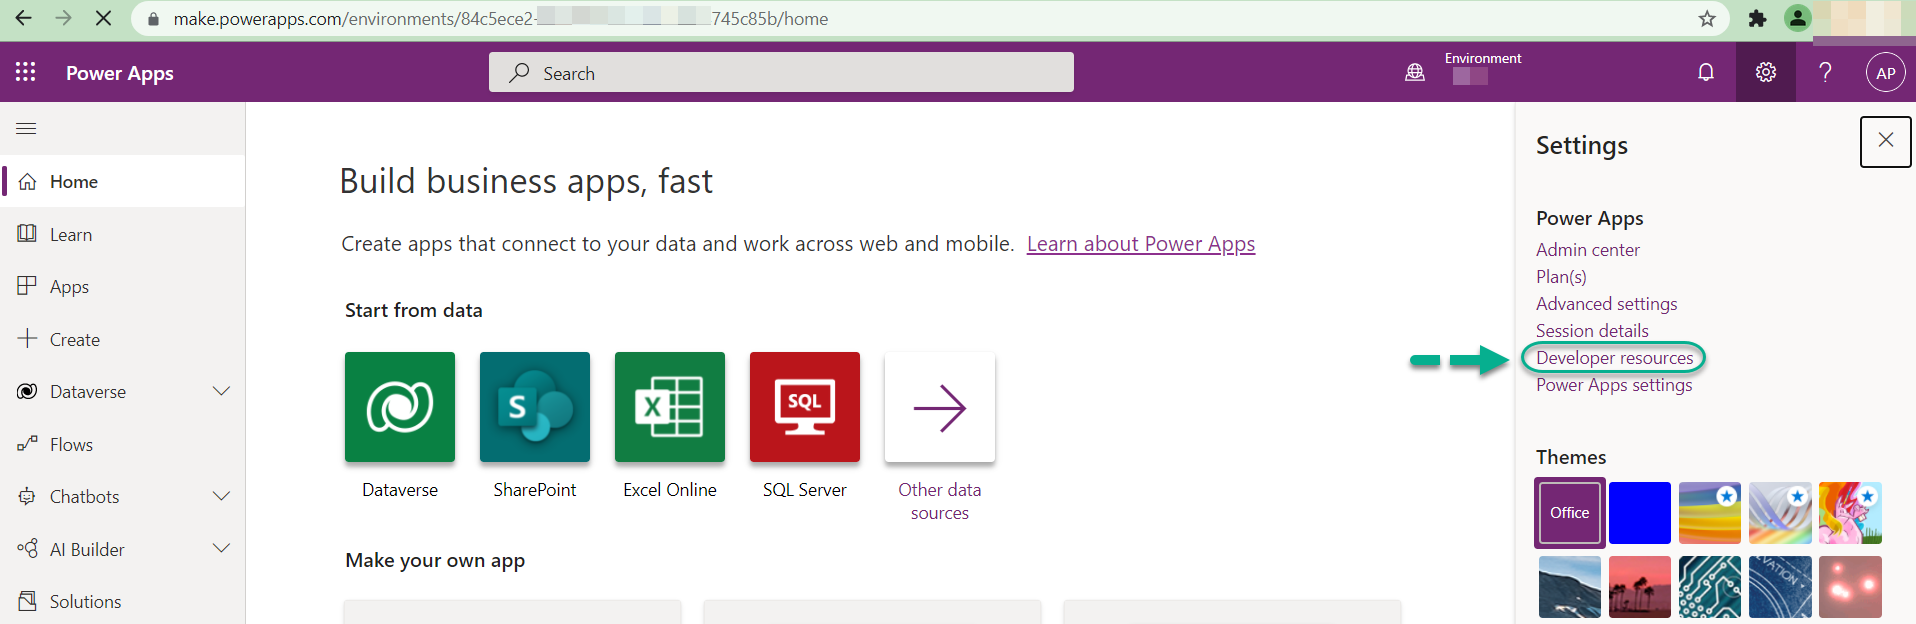Image resolution: width=1916 pixels, height=624 pixels.
Task: Click the browser forward arrow
Action: coord(63,18)
